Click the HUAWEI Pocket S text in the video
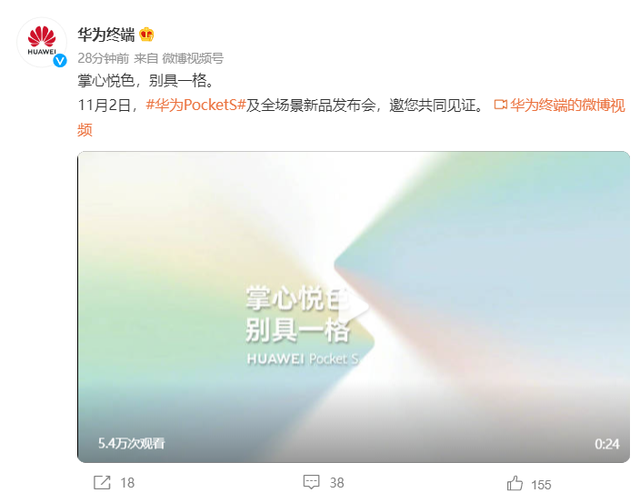The image size is (640, 503). [x=303, y=359]
